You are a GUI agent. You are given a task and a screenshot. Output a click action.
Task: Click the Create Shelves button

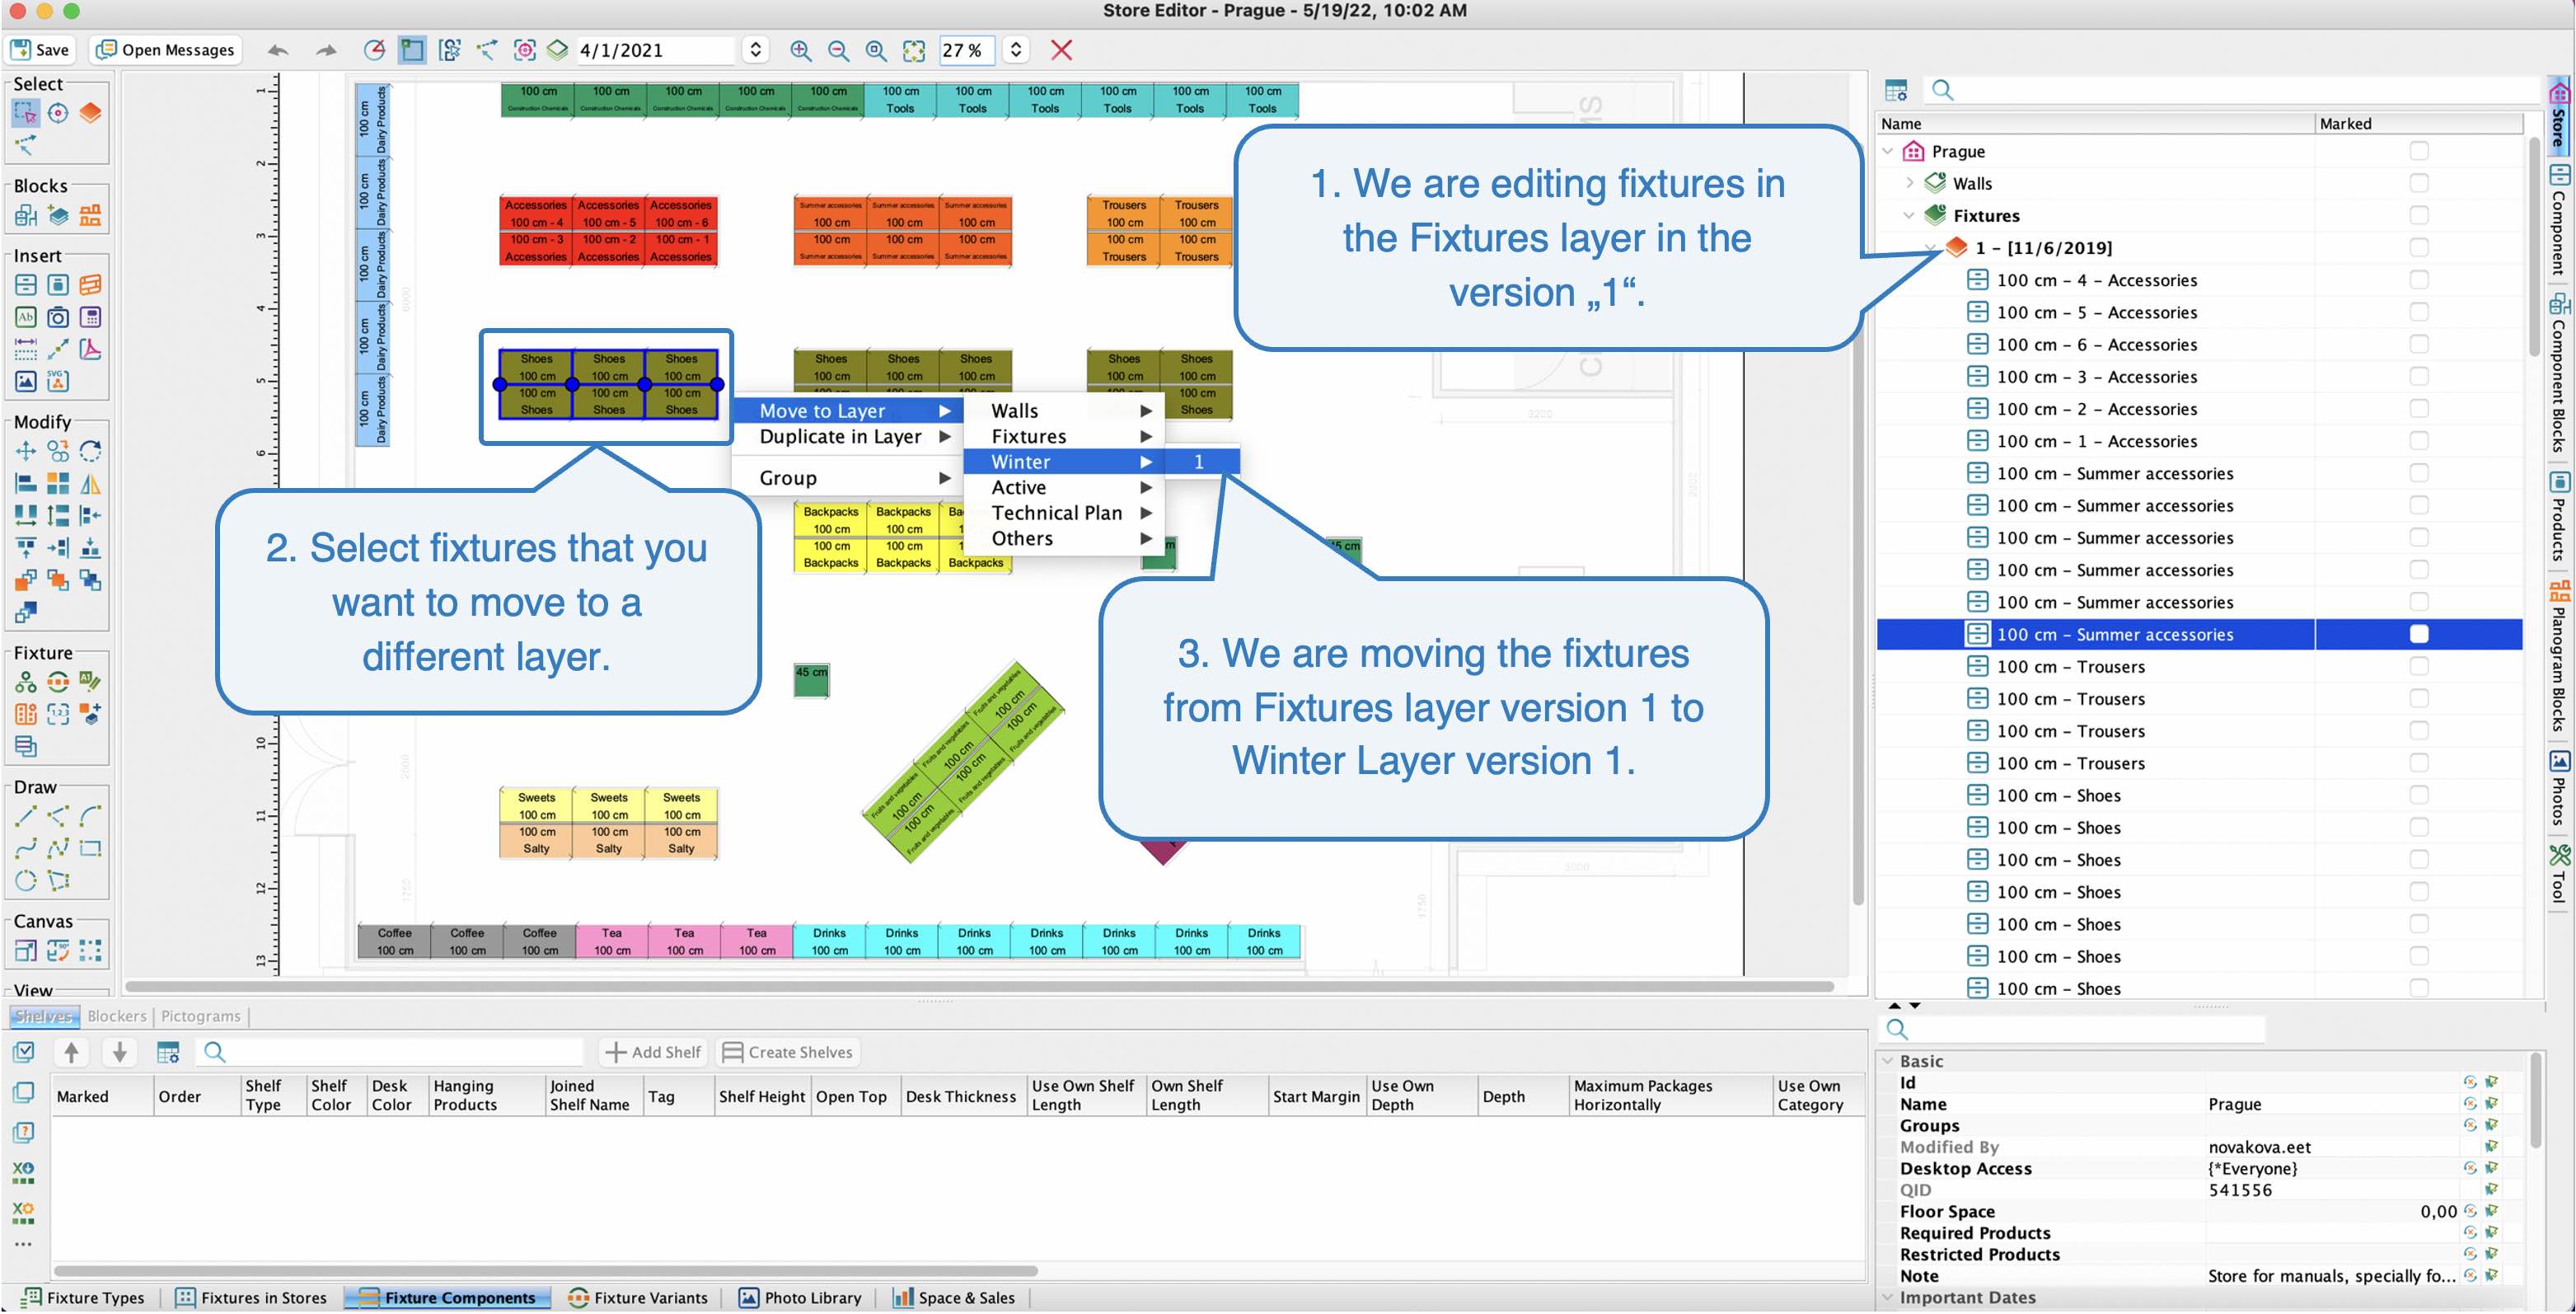point(788,1052)
